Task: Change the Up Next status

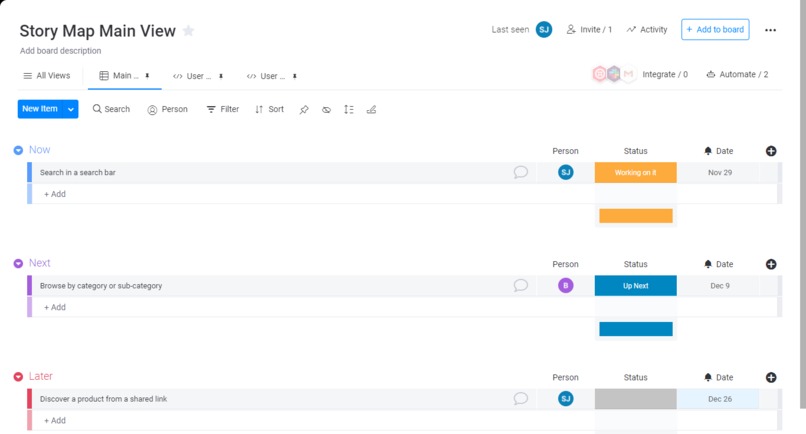Action: click(x=635, y=285)
